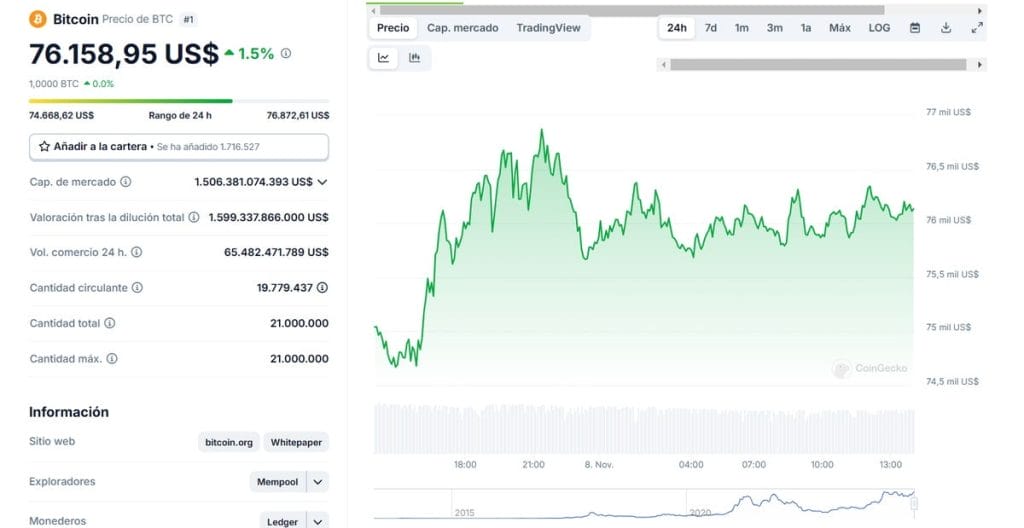Select 7d time range
The height and width of the screenshot is (528, 1024).
click(711, 28)
